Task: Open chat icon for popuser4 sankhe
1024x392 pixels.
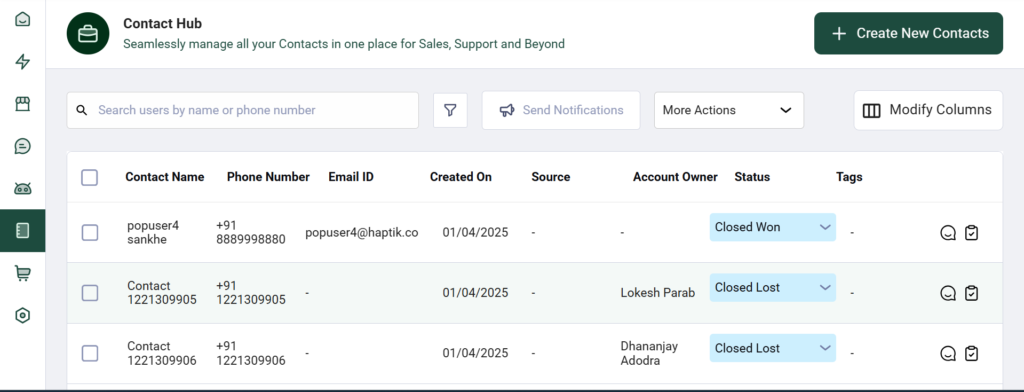Action: (948, 233)
